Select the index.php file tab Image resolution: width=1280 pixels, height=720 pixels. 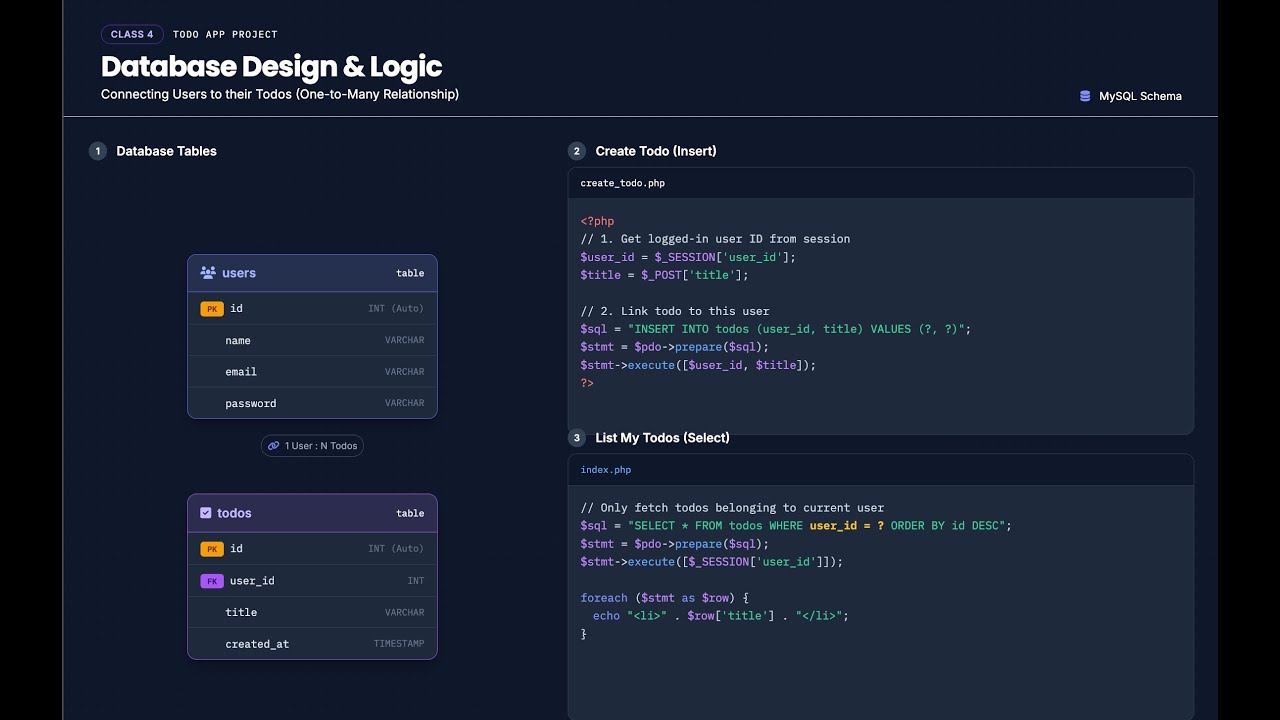tap(606, 470)
